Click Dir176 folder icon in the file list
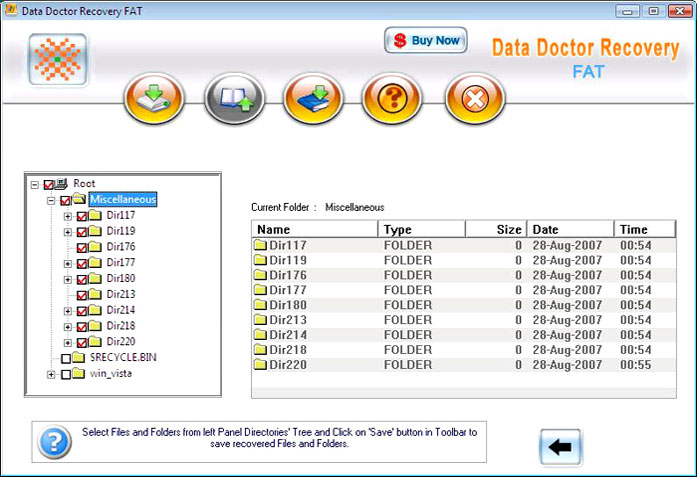The image size is (697, 477). click(x=260, y=275)
